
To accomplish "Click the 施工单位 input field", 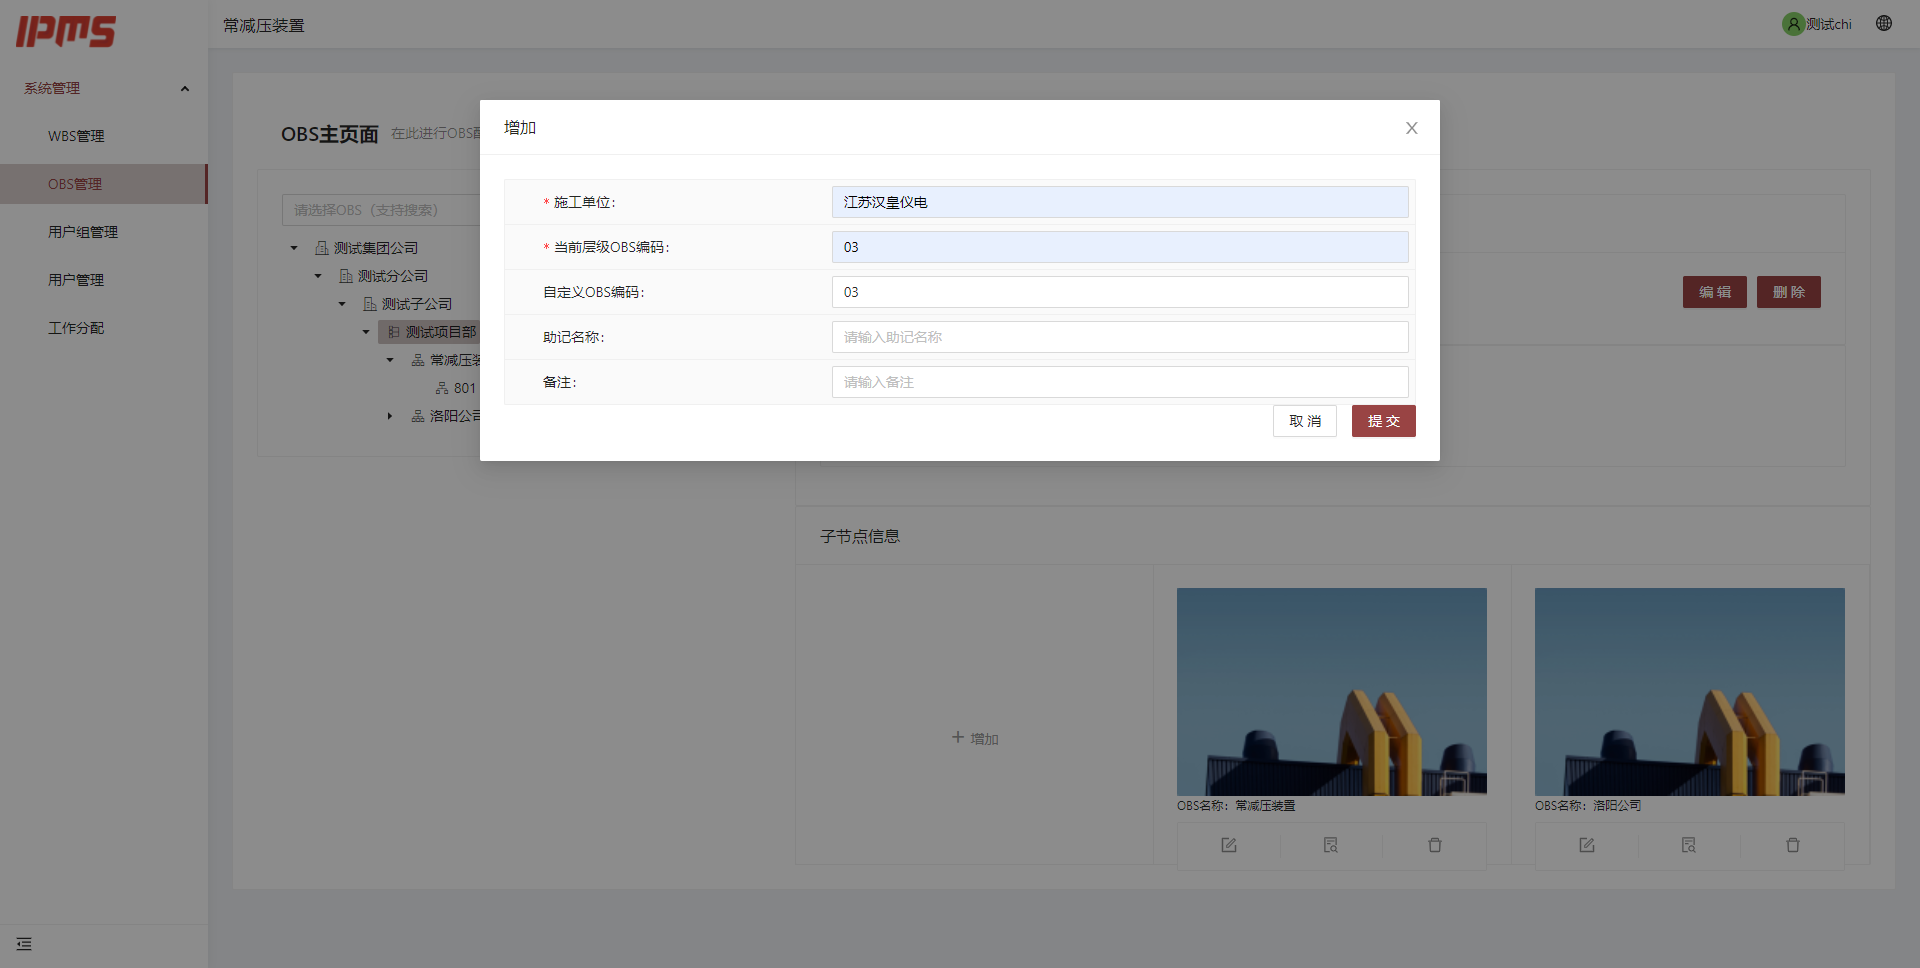I will coord(1120,202).
